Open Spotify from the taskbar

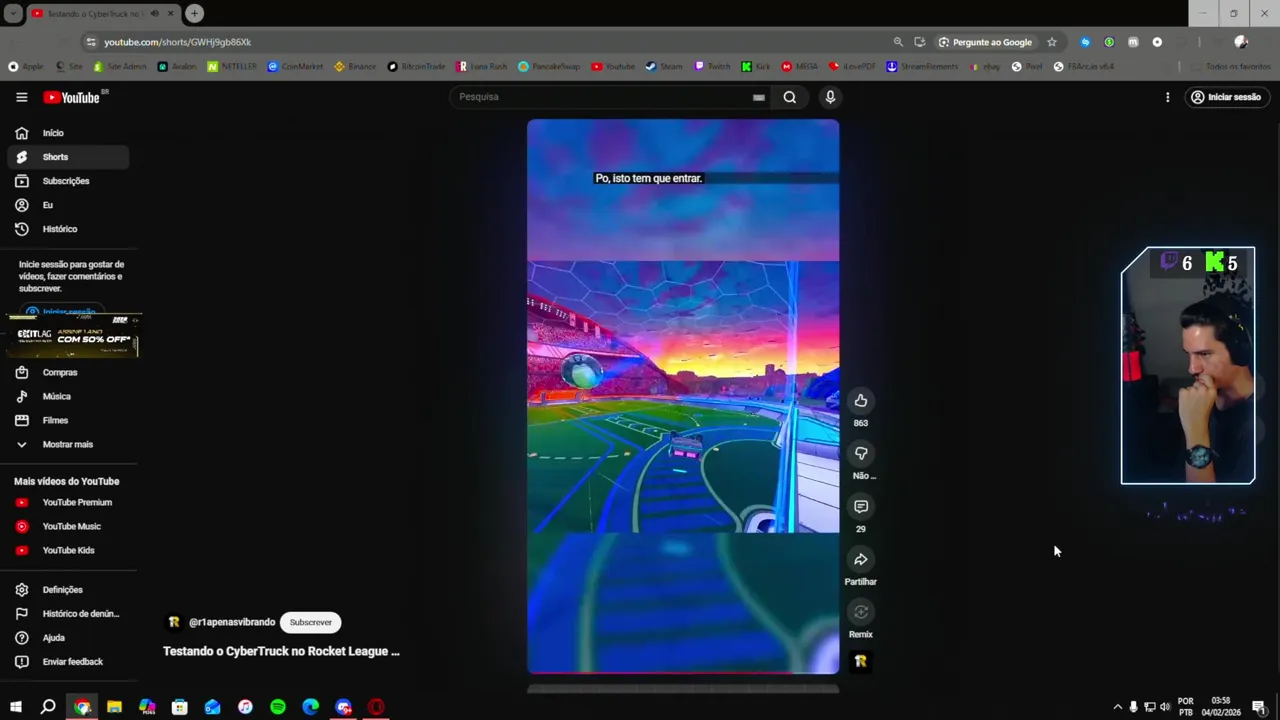coord(278,707)
